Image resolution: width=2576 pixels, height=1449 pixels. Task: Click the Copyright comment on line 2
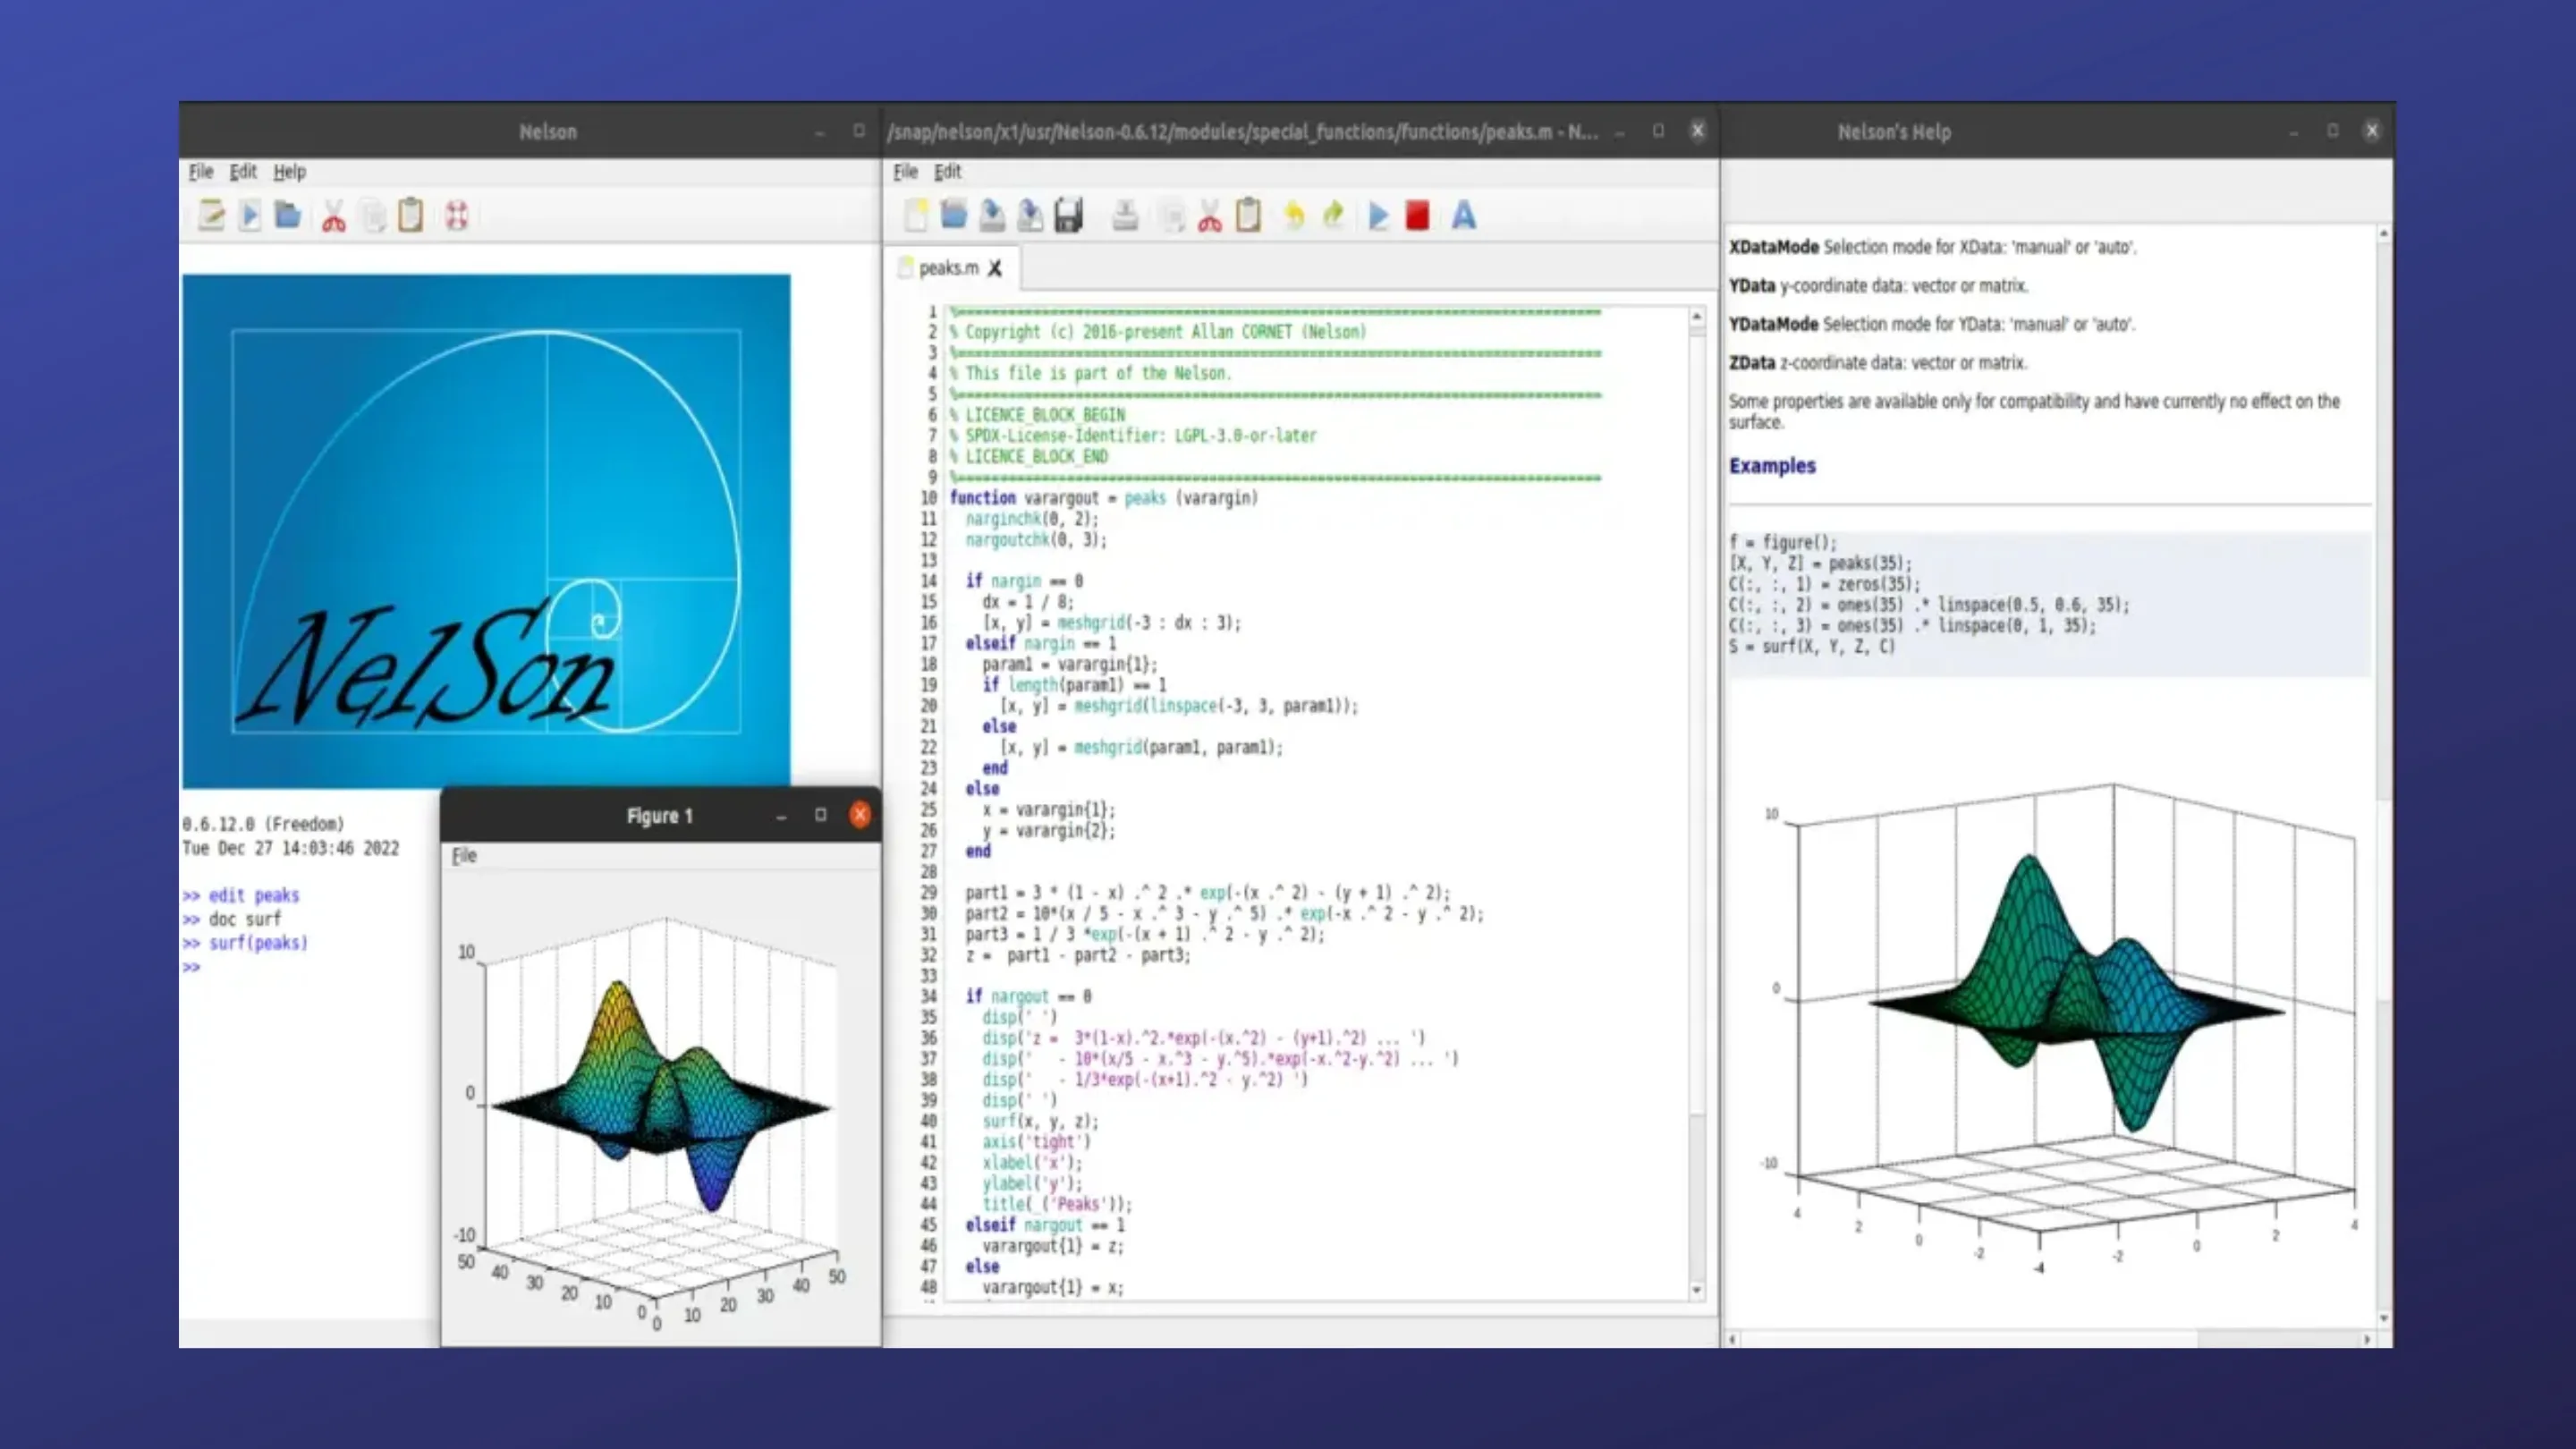pos(1157,332)
